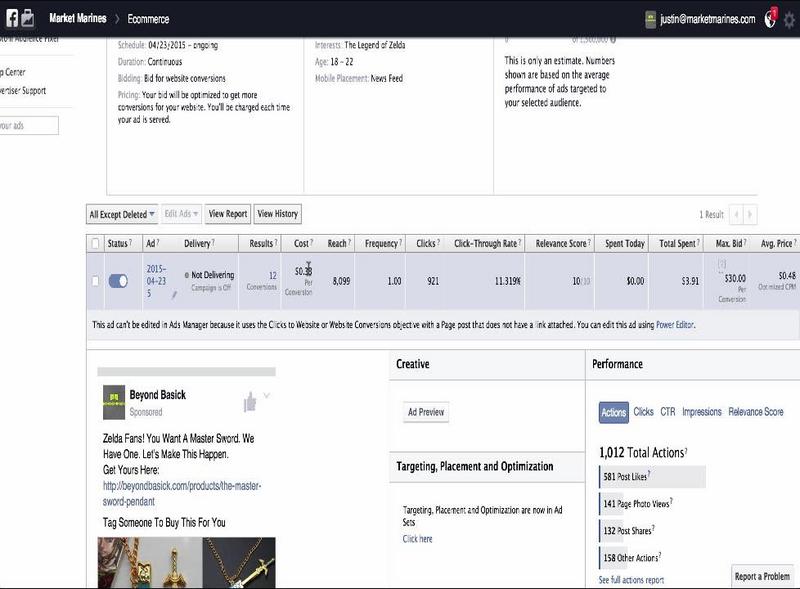
Task: Click the Help Center sidebar link
Action: click(x=13, y=72)
